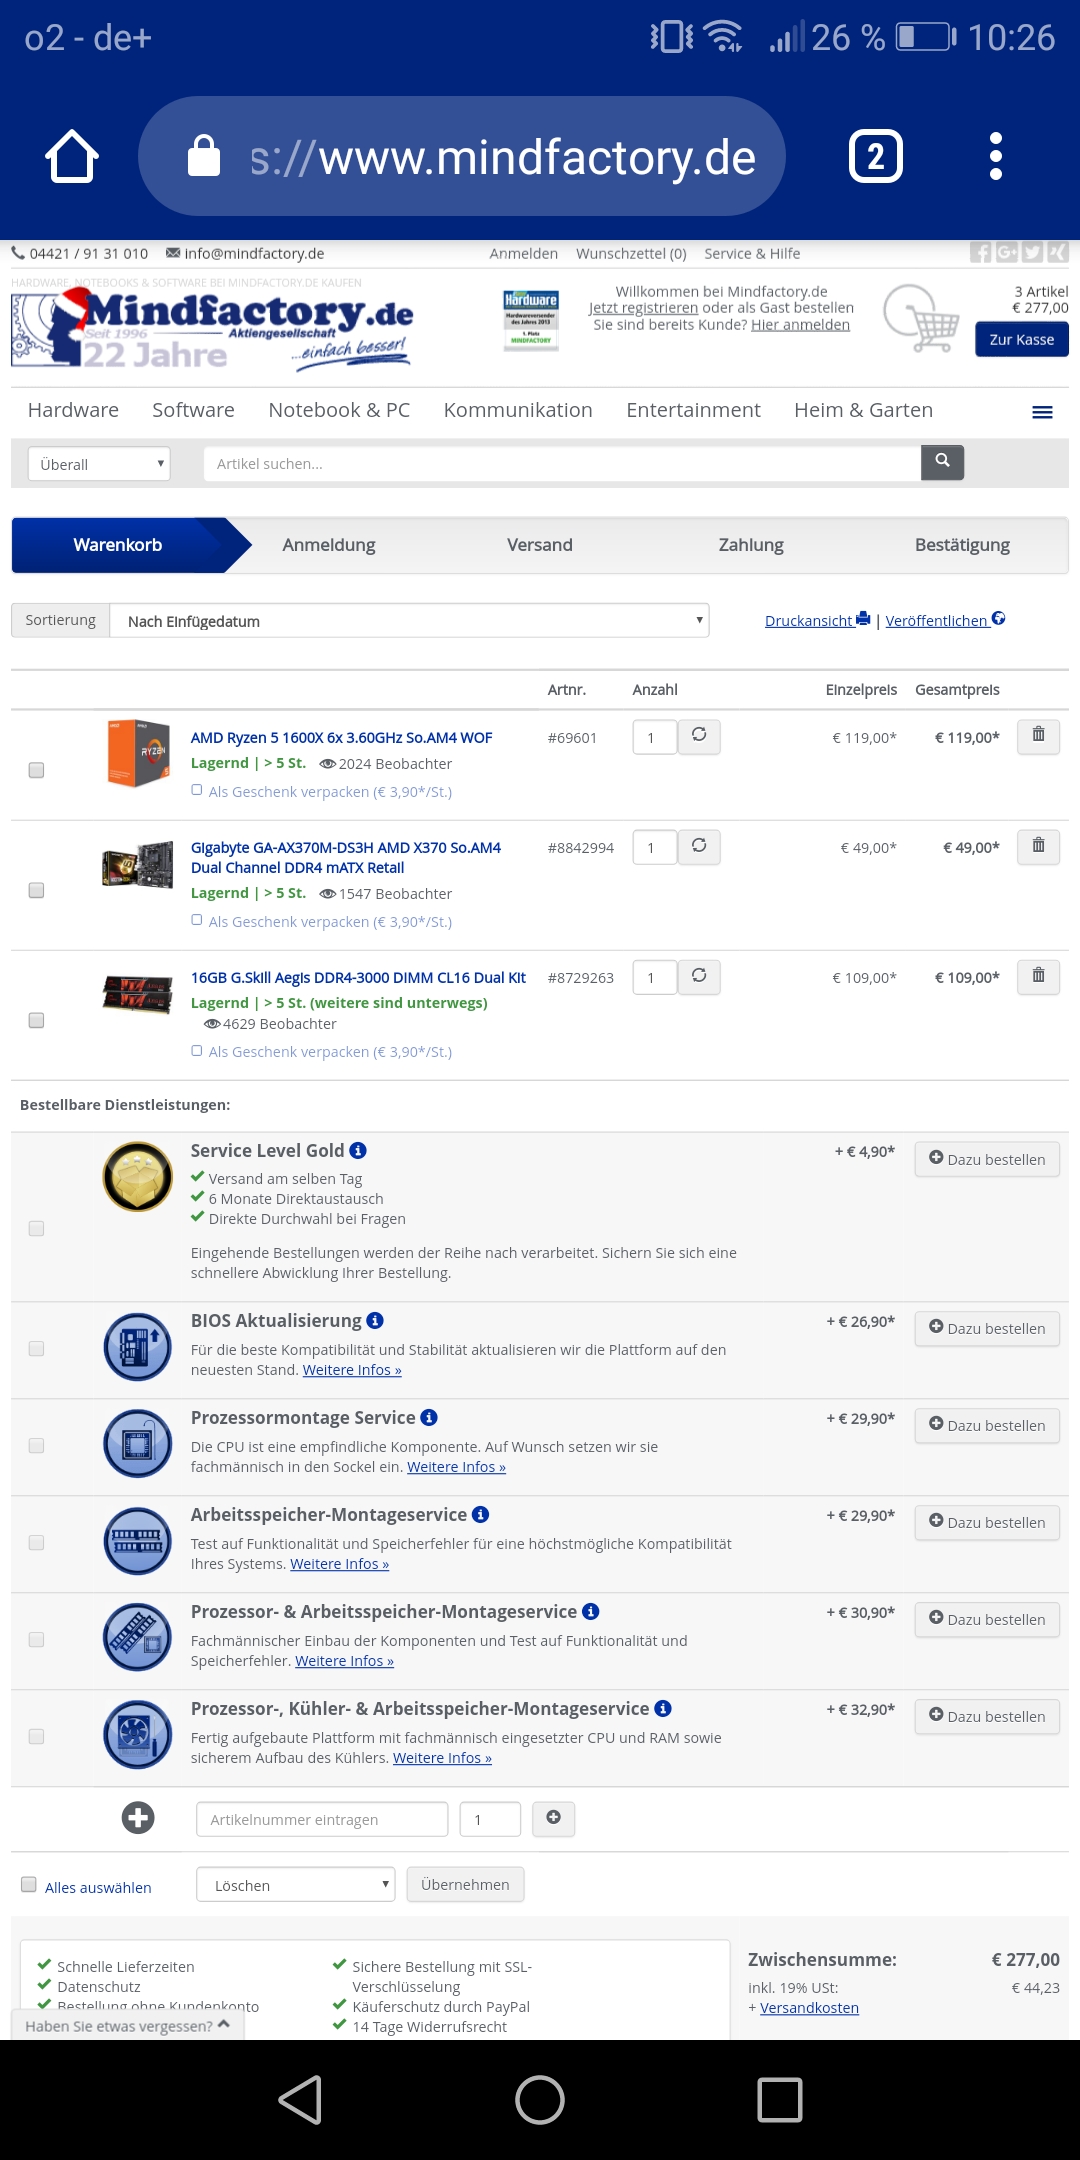The width and height of the screenshot is (1080, 2160).
Task: Refresh quantity for Gigabyte GA-AX370M-DS3H
Action: (699, 846)
